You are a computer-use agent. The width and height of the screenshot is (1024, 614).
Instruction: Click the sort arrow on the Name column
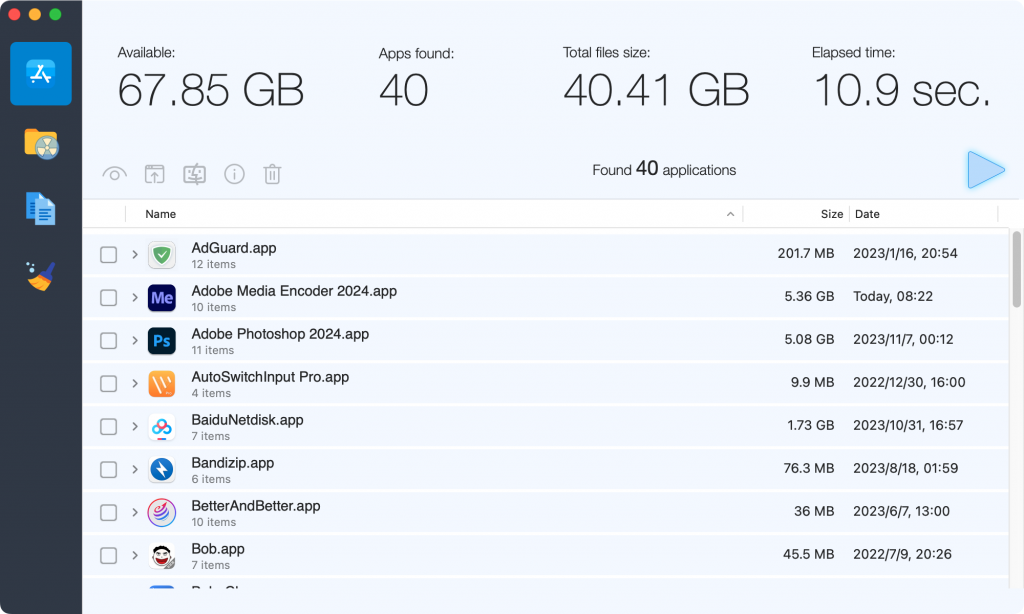click(x=730, y=214)
